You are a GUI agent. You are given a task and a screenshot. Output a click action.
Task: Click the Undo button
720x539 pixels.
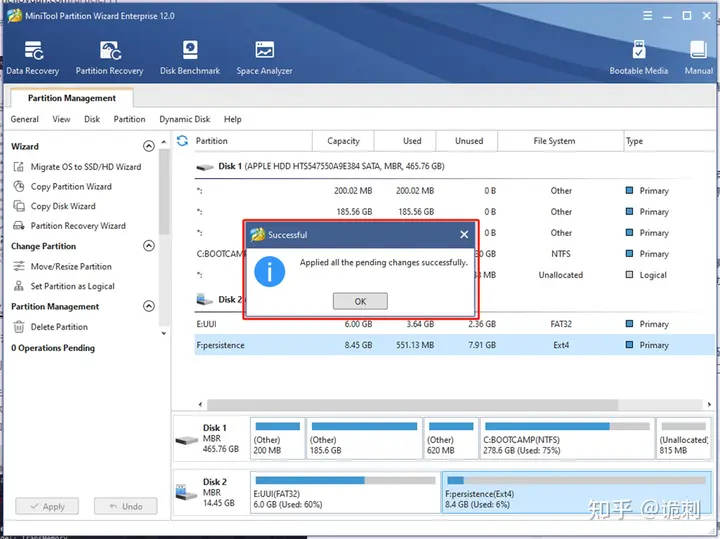pyautogui.click(x=125, y=506)
